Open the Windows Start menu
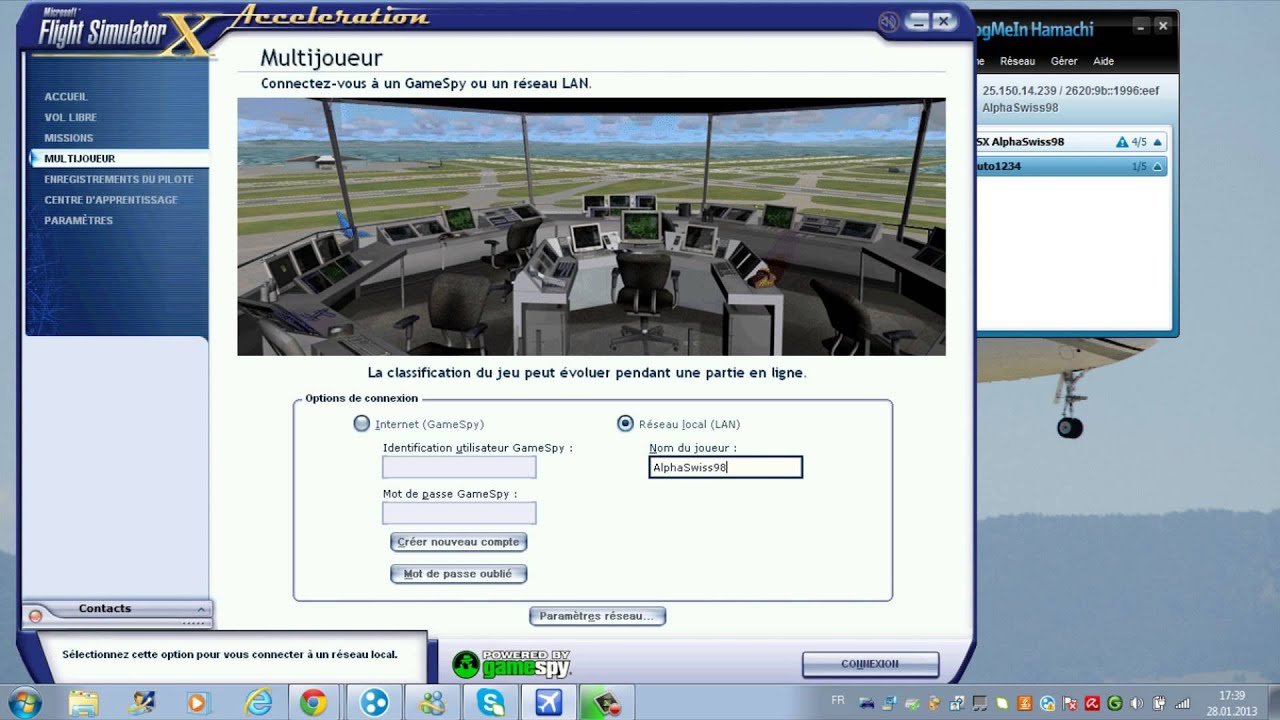This screenshot has height=720, width=1280. click(24, 702)
